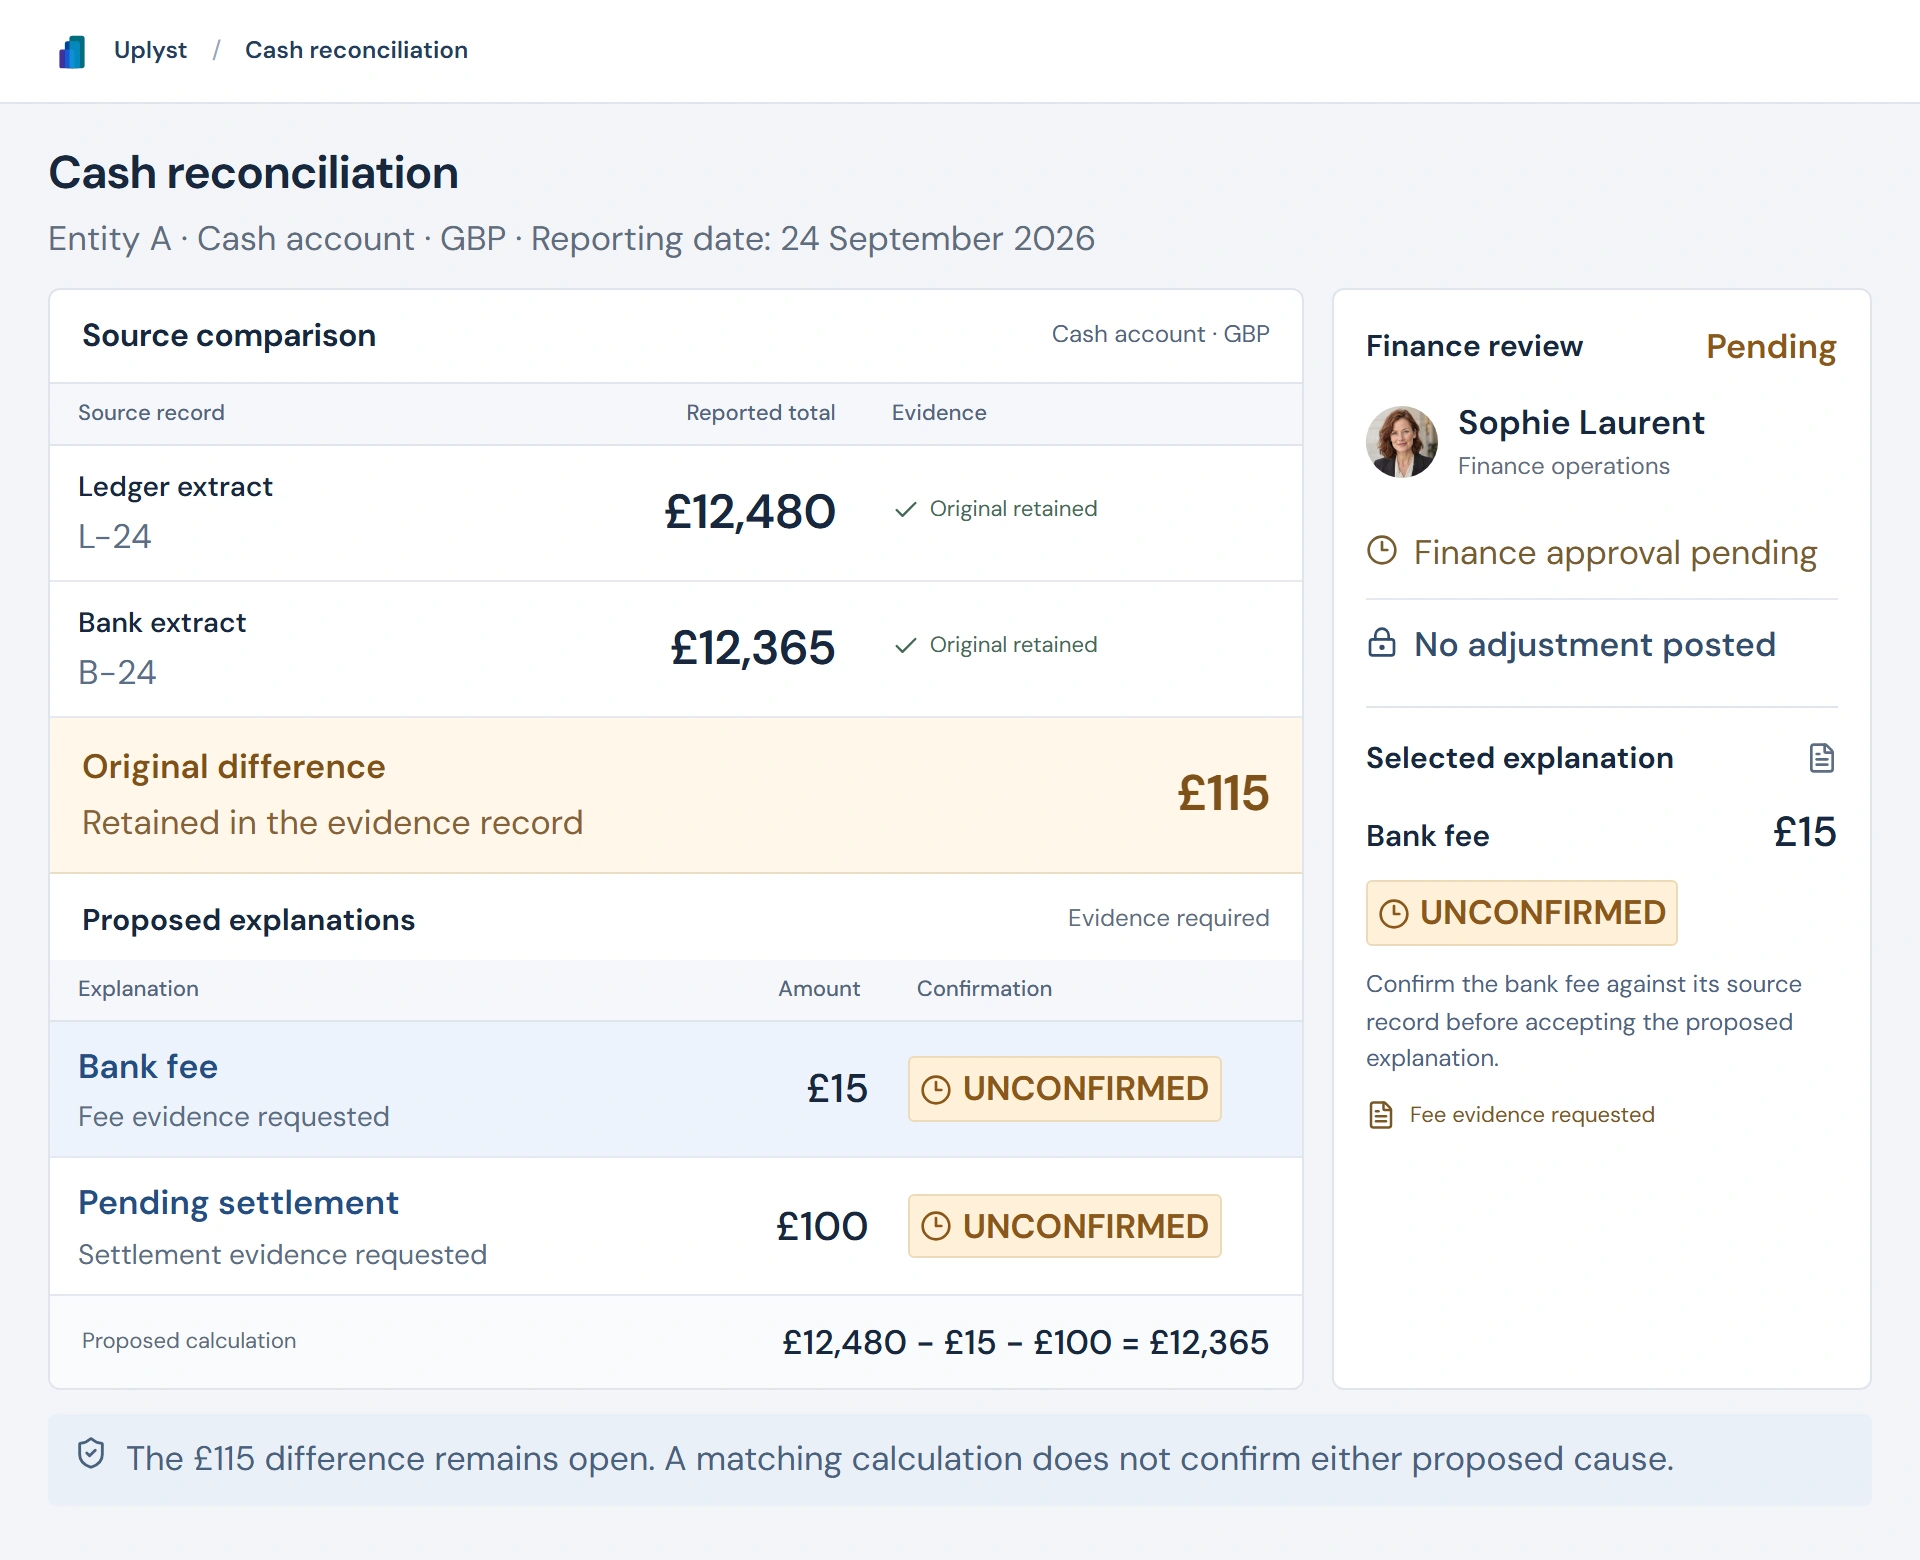The image size is (1920, 1560).
Task: Click the £100 pending settlement amount
Action: pos(822,1227)
